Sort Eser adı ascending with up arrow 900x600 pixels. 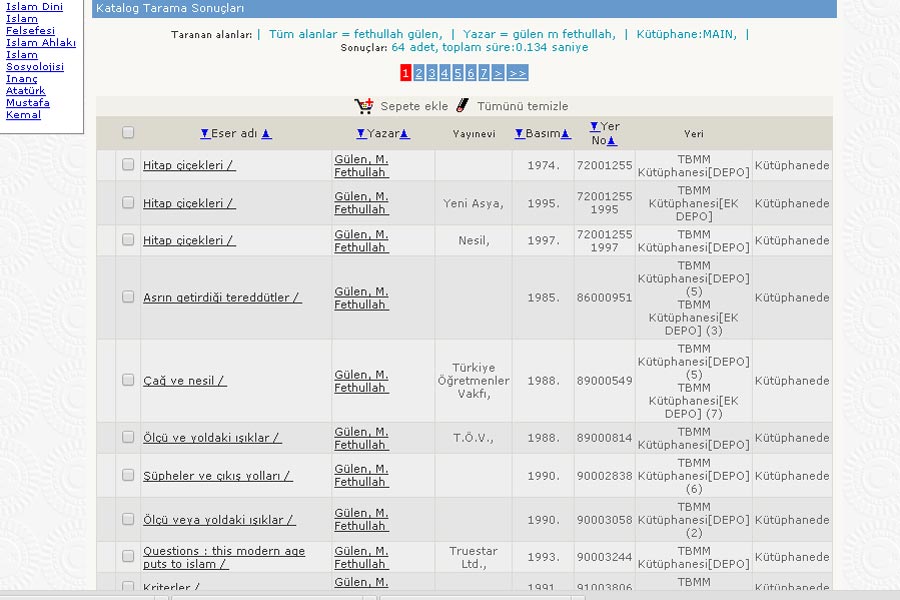click(x=266, y=134)
